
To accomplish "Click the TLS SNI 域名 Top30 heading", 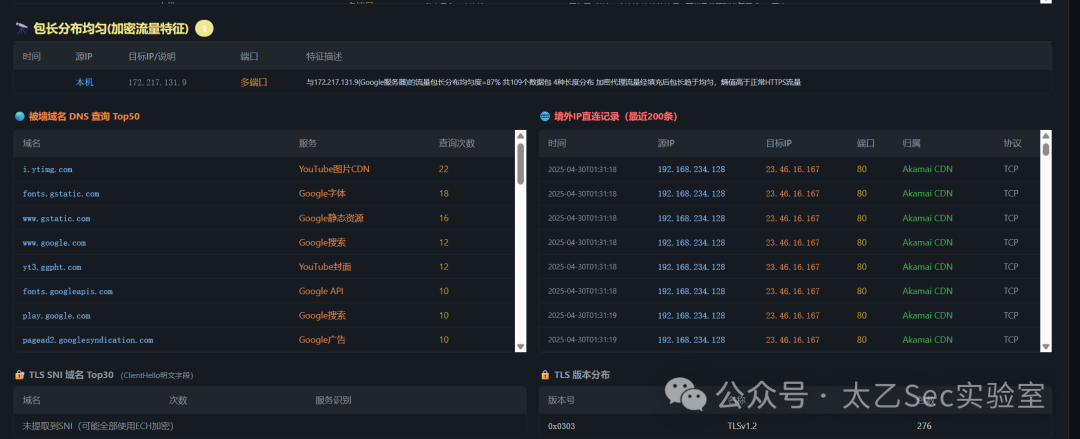I will click(x=71, y=375).
